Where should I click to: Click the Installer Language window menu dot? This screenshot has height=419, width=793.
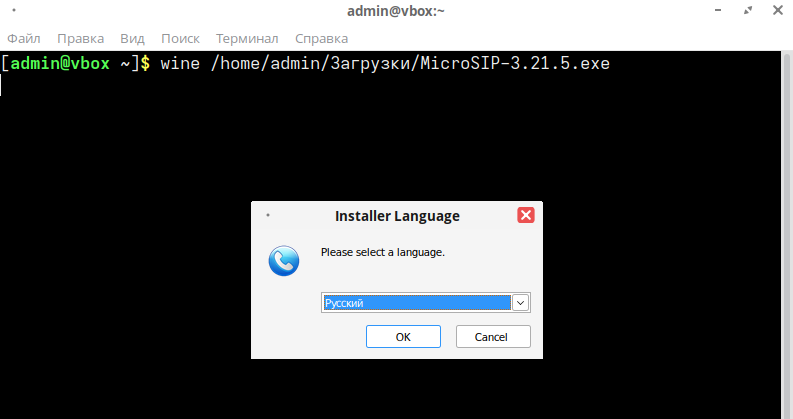268,216
